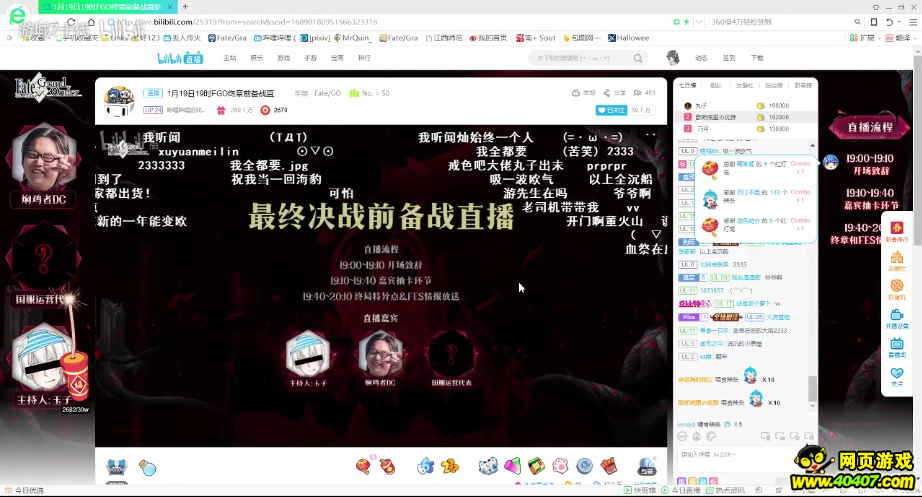Click the orange ball icon on right sidebar
Viewport: 922px width, 497px height.
[x=897, y=286]
